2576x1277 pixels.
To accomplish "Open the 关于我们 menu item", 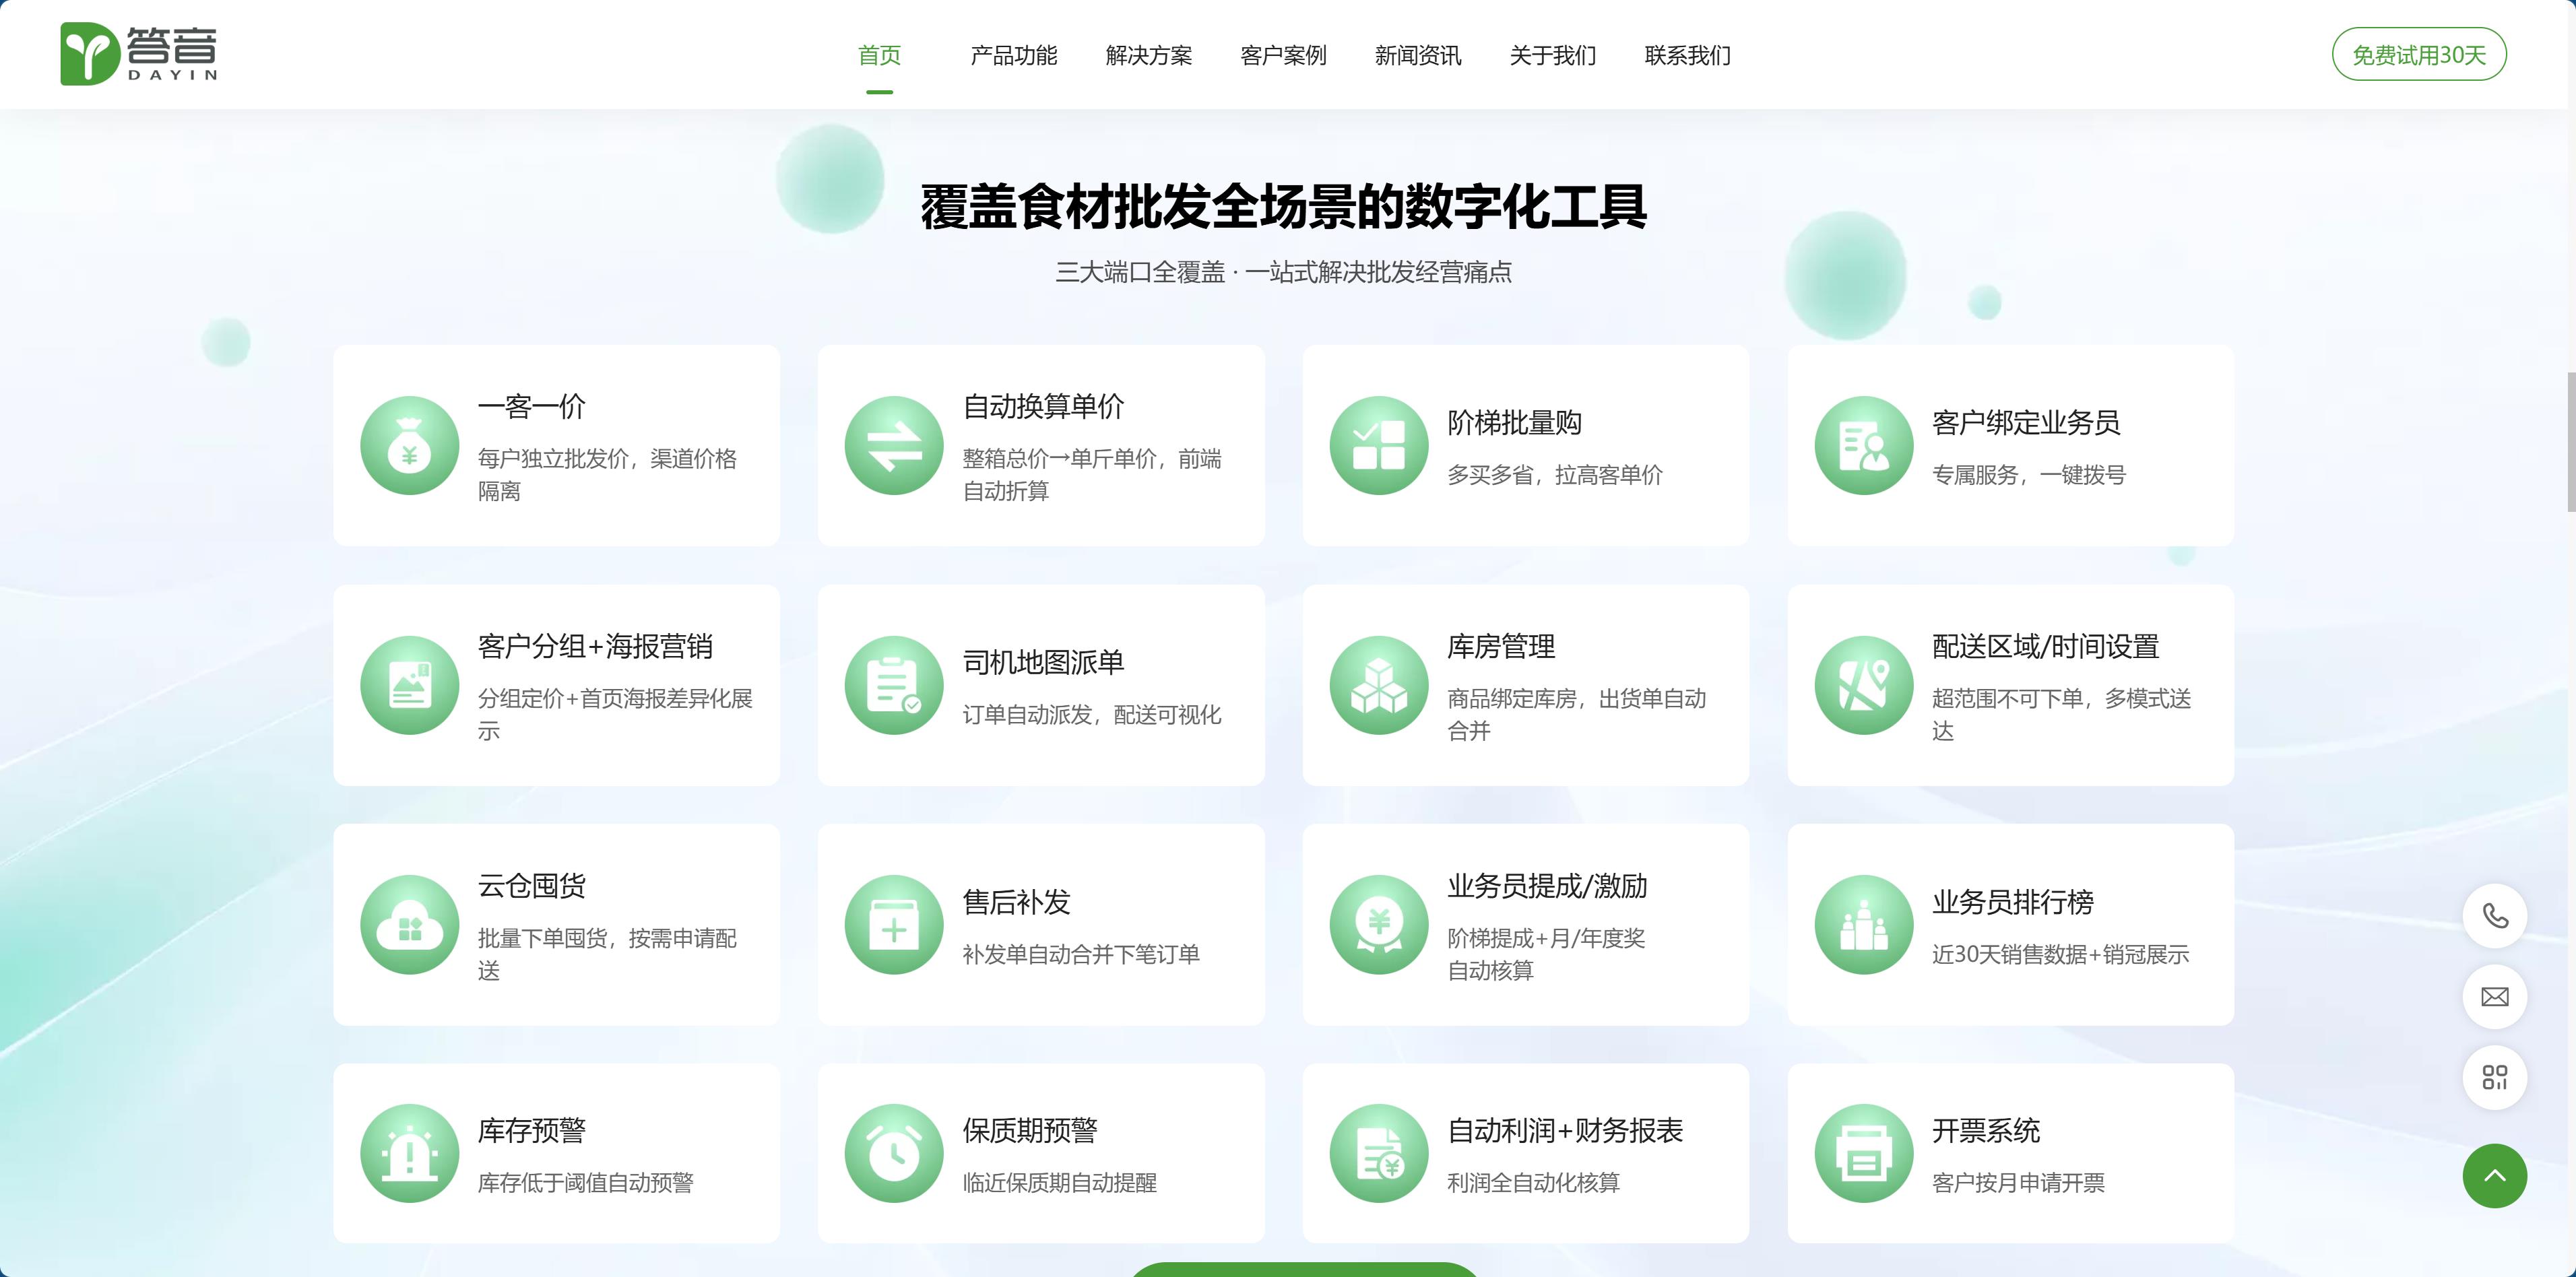I will point(1553,55).
